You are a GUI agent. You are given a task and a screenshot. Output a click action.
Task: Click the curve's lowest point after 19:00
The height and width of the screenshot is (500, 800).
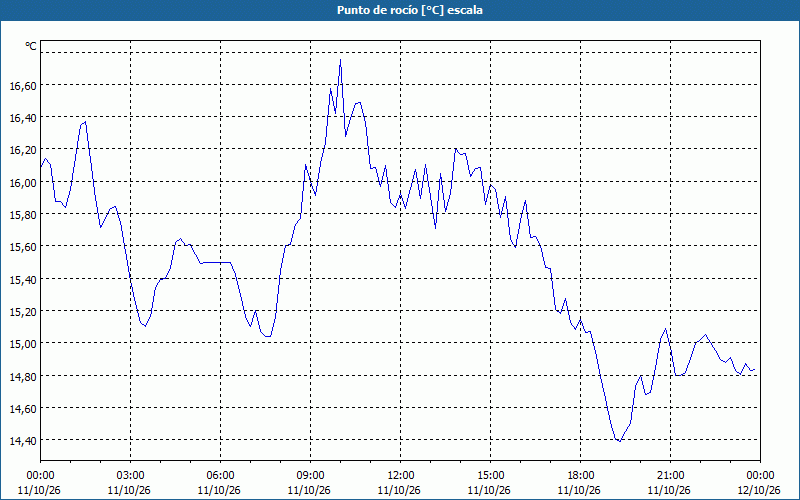pos(619,441)
